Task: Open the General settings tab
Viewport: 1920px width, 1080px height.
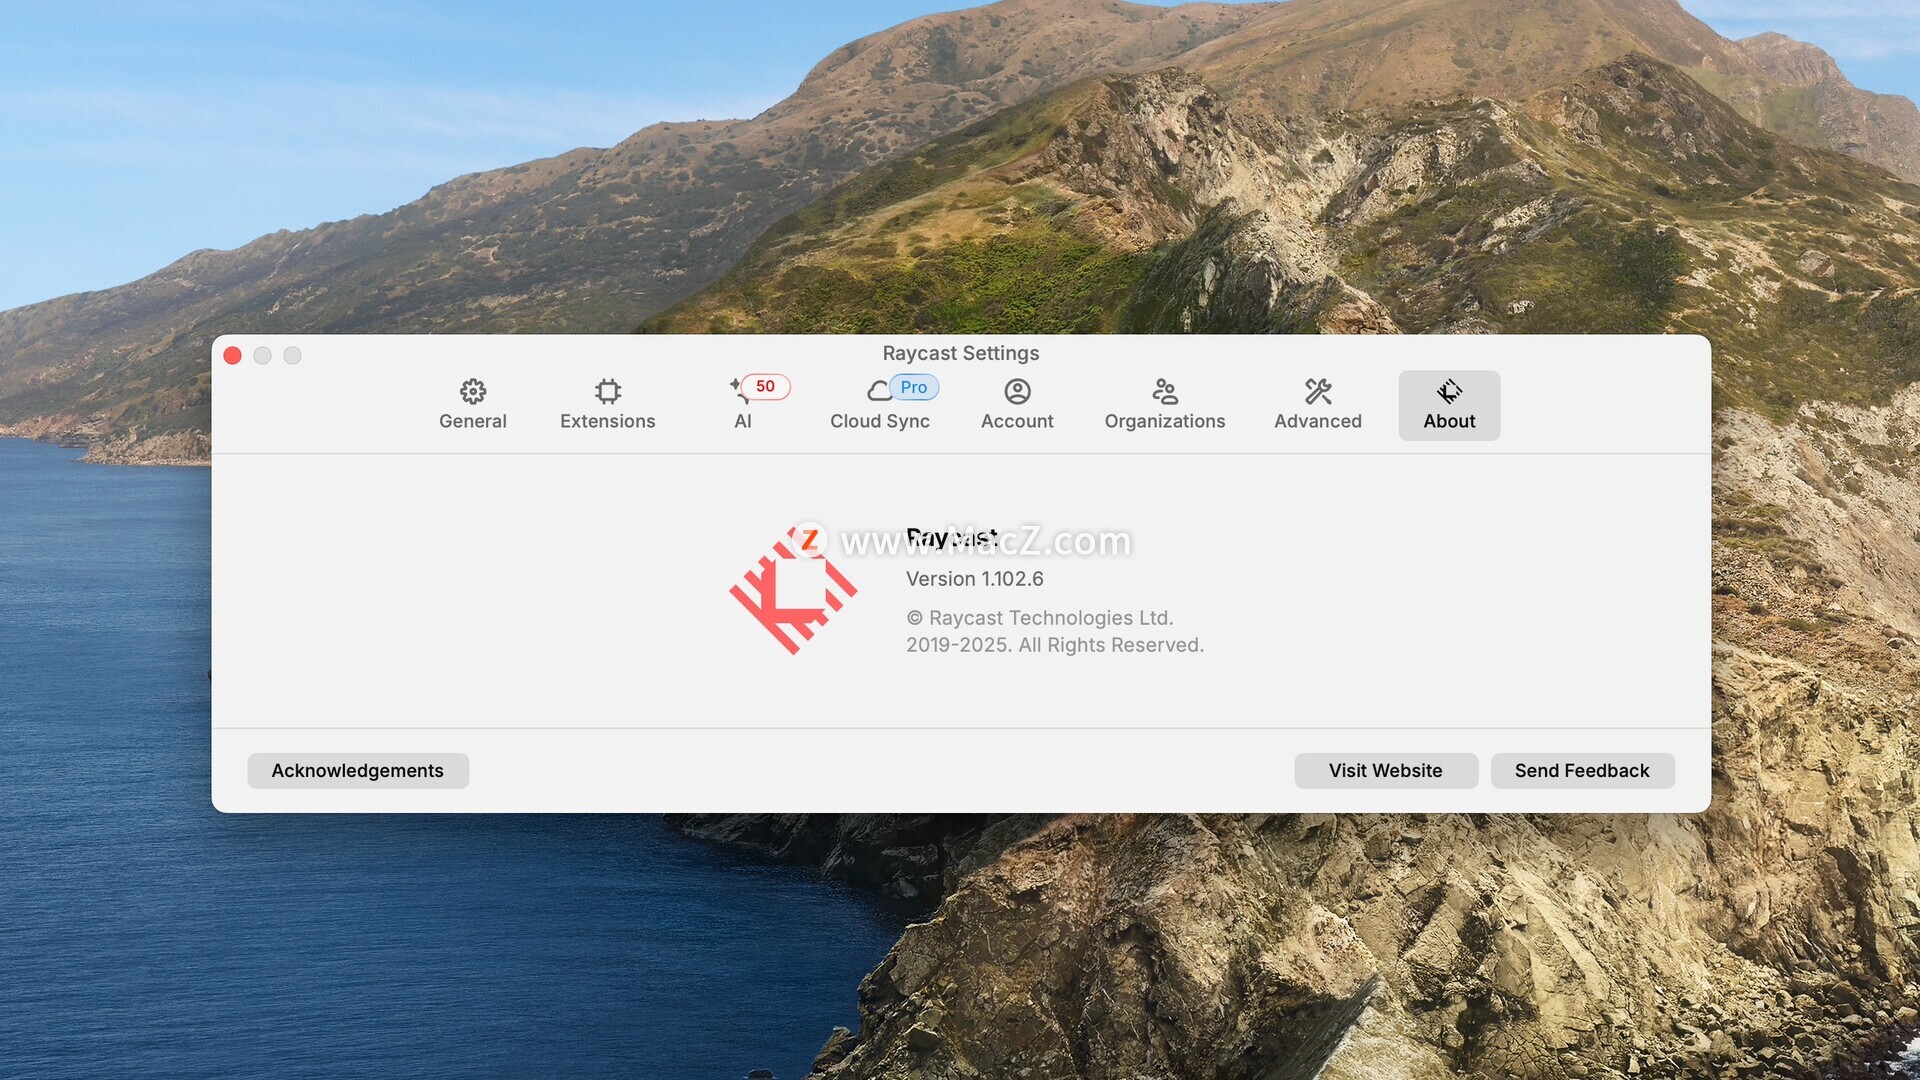Action: point(473,405)
